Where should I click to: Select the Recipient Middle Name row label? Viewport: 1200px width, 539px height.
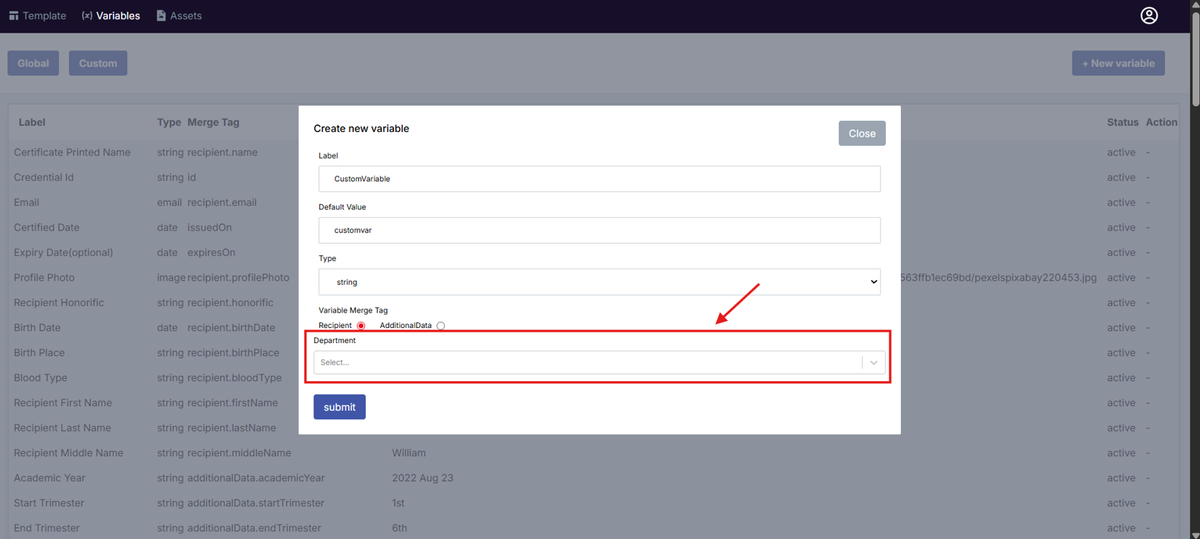click(69, 453)
